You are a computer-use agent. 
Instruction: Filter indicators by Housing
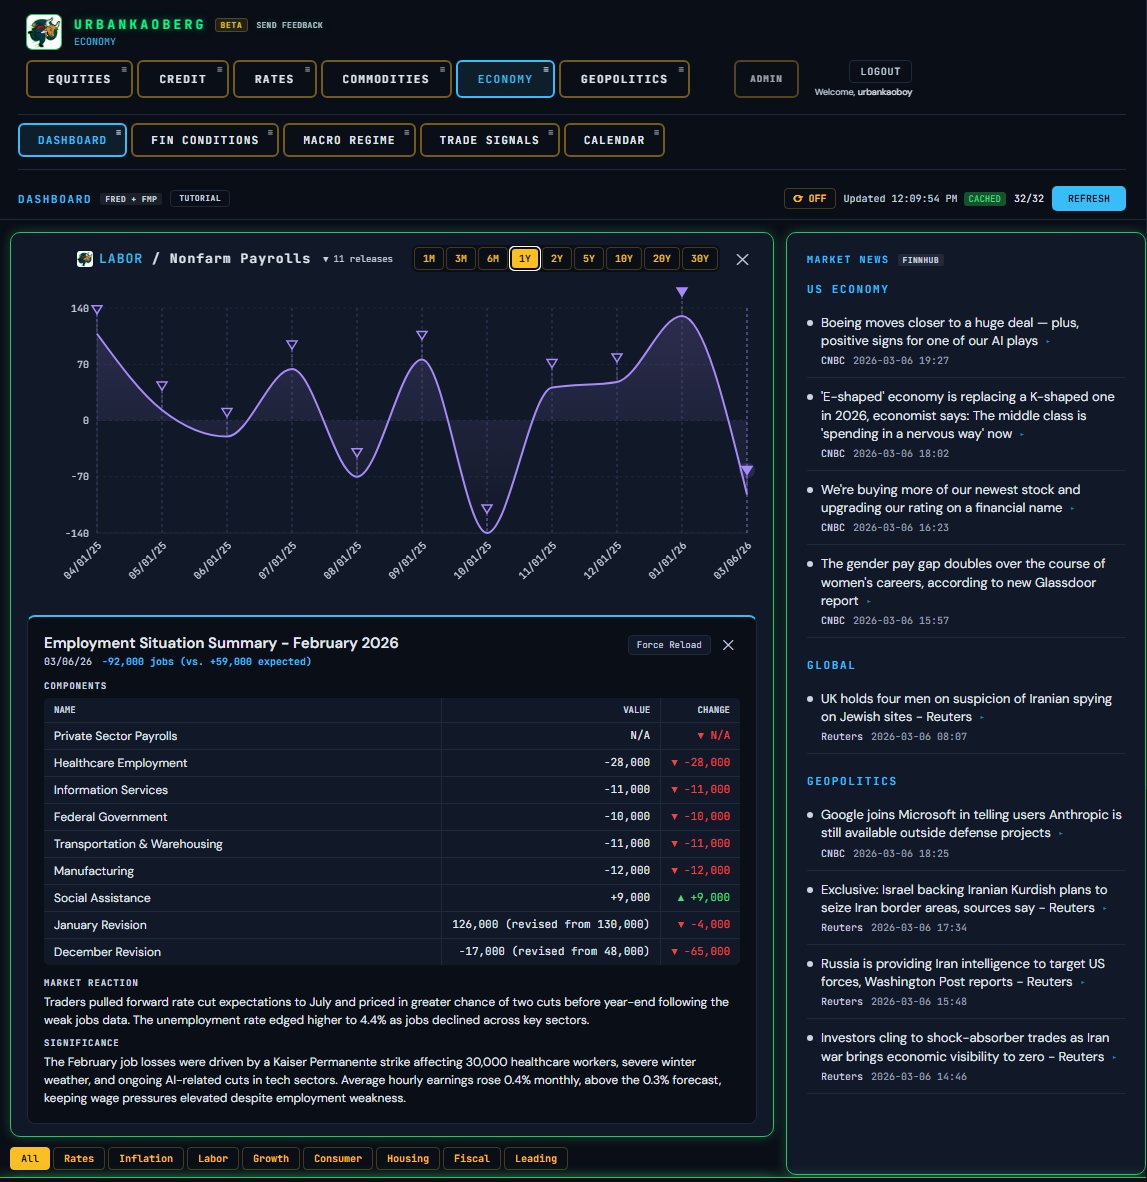tap(408, 1159)
